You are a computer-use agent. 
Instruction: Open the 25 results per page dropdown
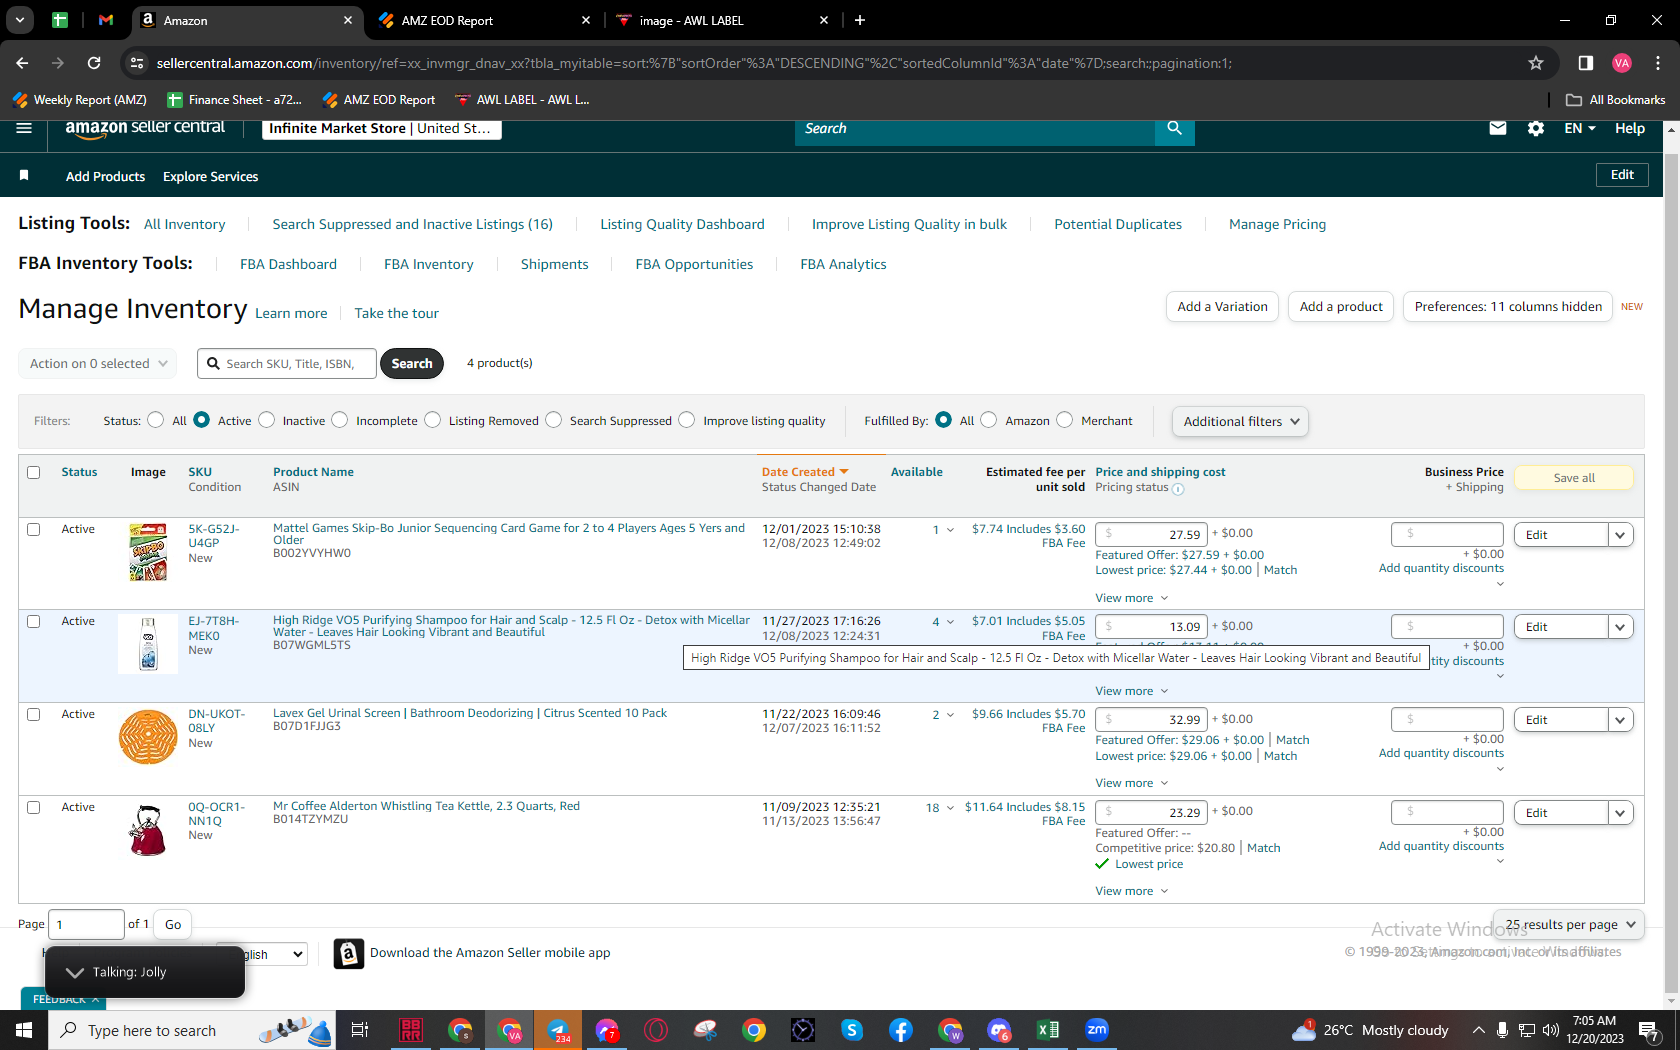pos(1568,925)
